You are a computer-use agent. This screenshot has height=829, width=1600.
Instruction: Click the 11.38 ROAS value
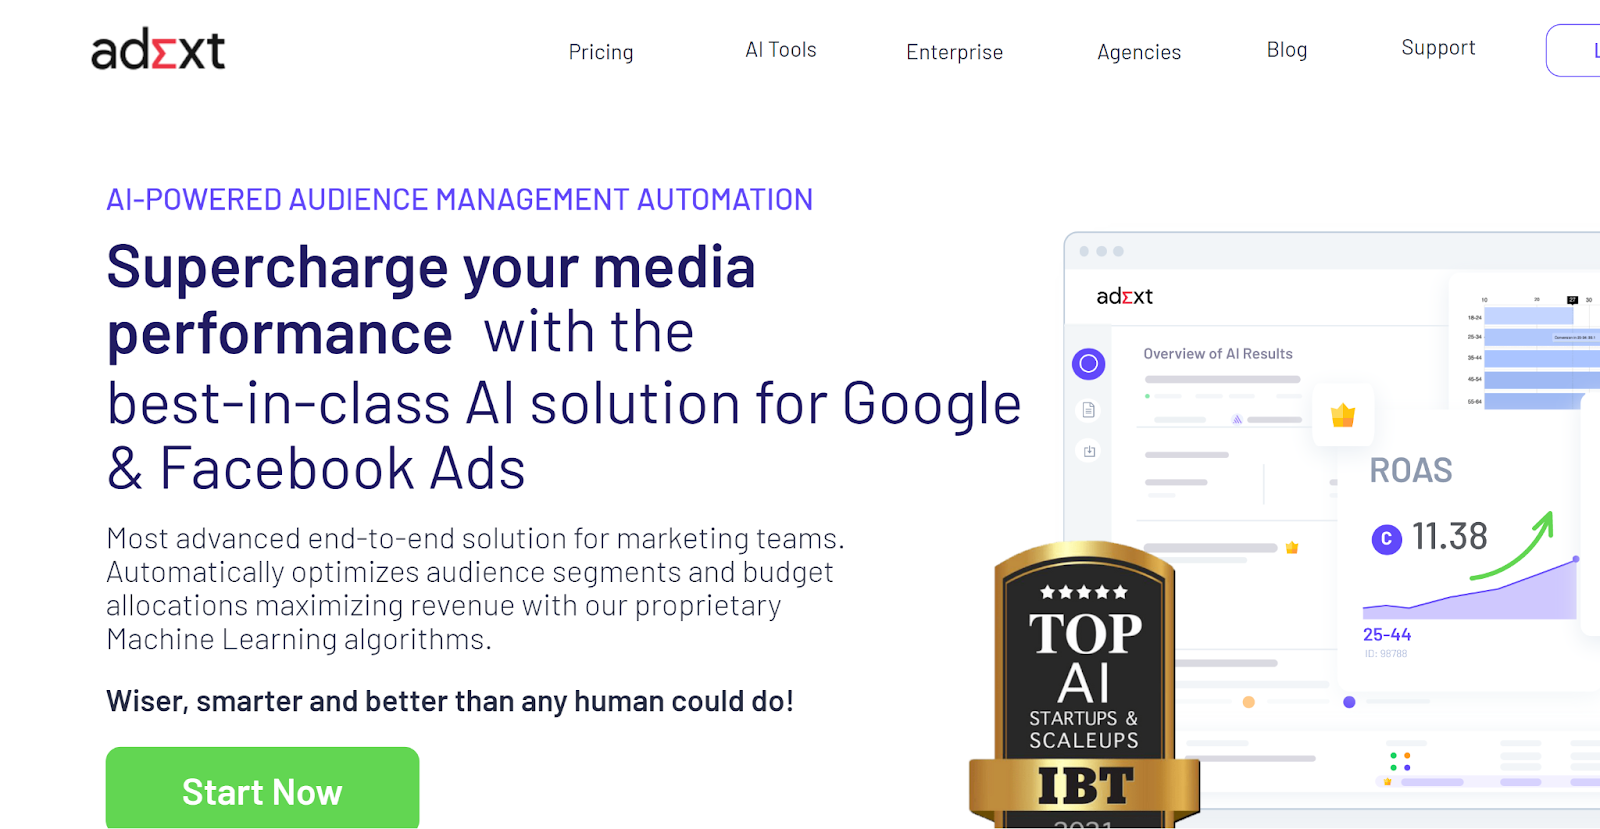[1450, 537]
